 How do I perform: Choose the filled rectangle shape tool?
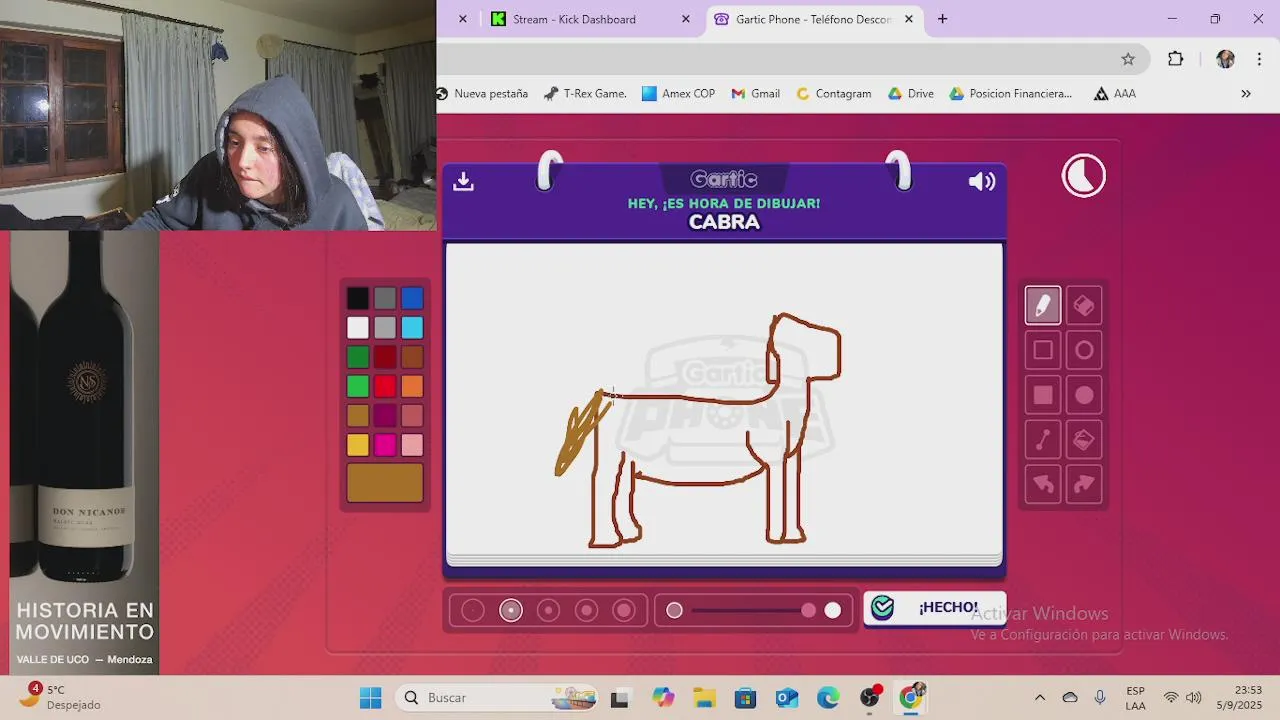tap(1042, 395)
